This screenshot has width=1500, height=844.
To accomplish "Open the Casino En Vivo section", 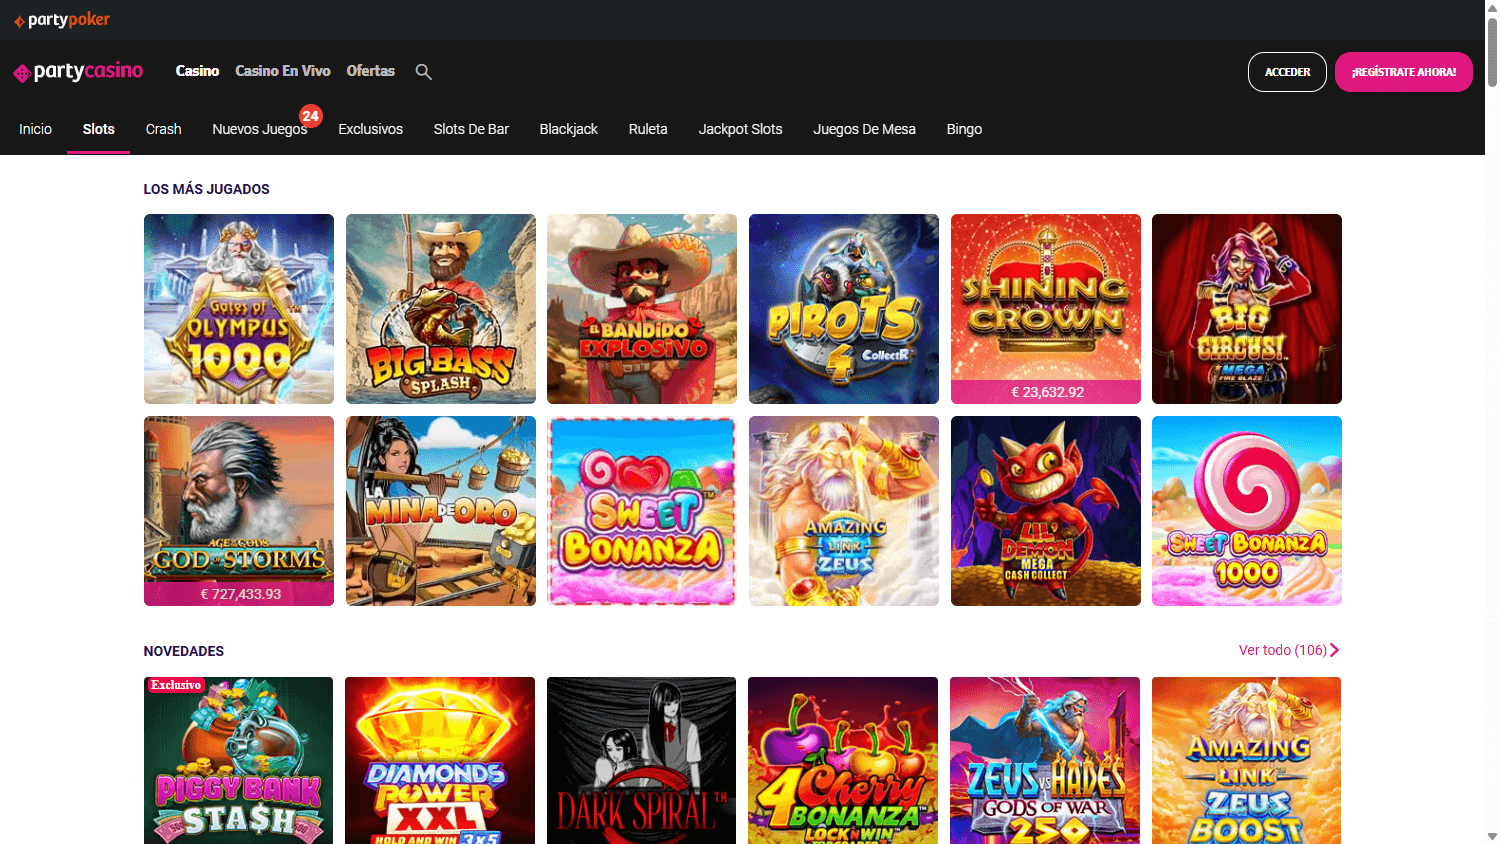I will pyautogui.click(x=283, y=71).
